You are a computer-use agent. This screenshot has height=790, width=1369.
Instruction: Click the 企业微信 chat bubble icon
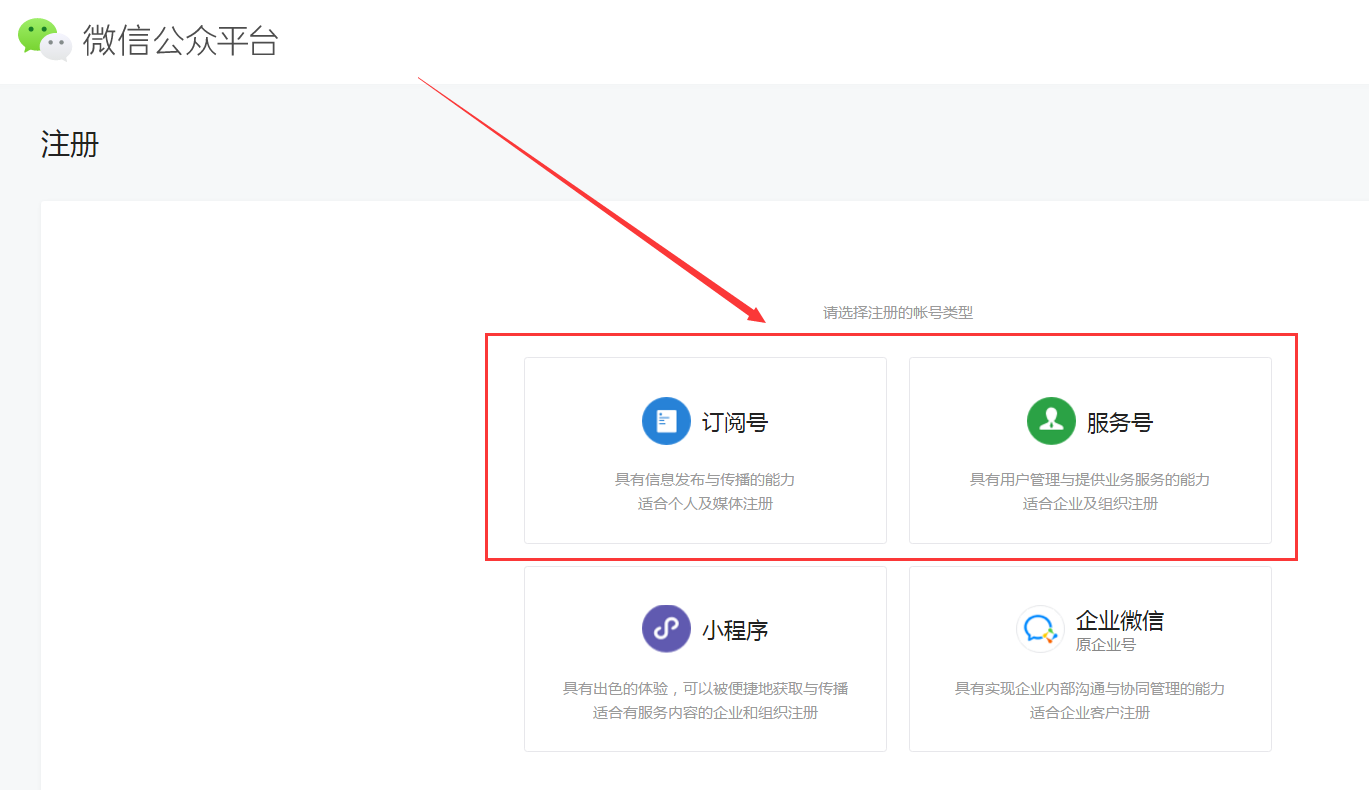1041,629
